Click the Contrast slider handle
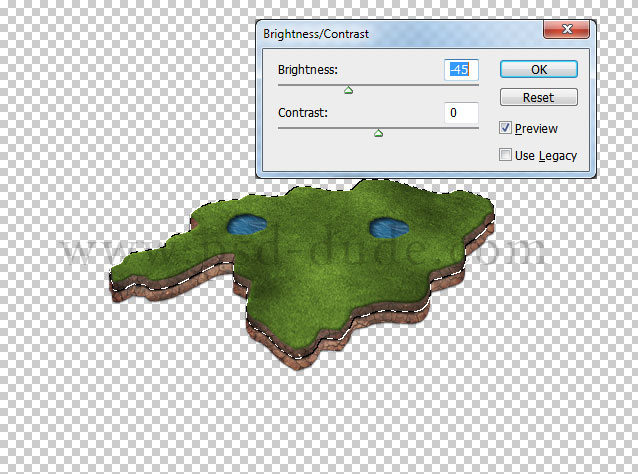Viewport: 638px width, 474px height. pos(378,133)
